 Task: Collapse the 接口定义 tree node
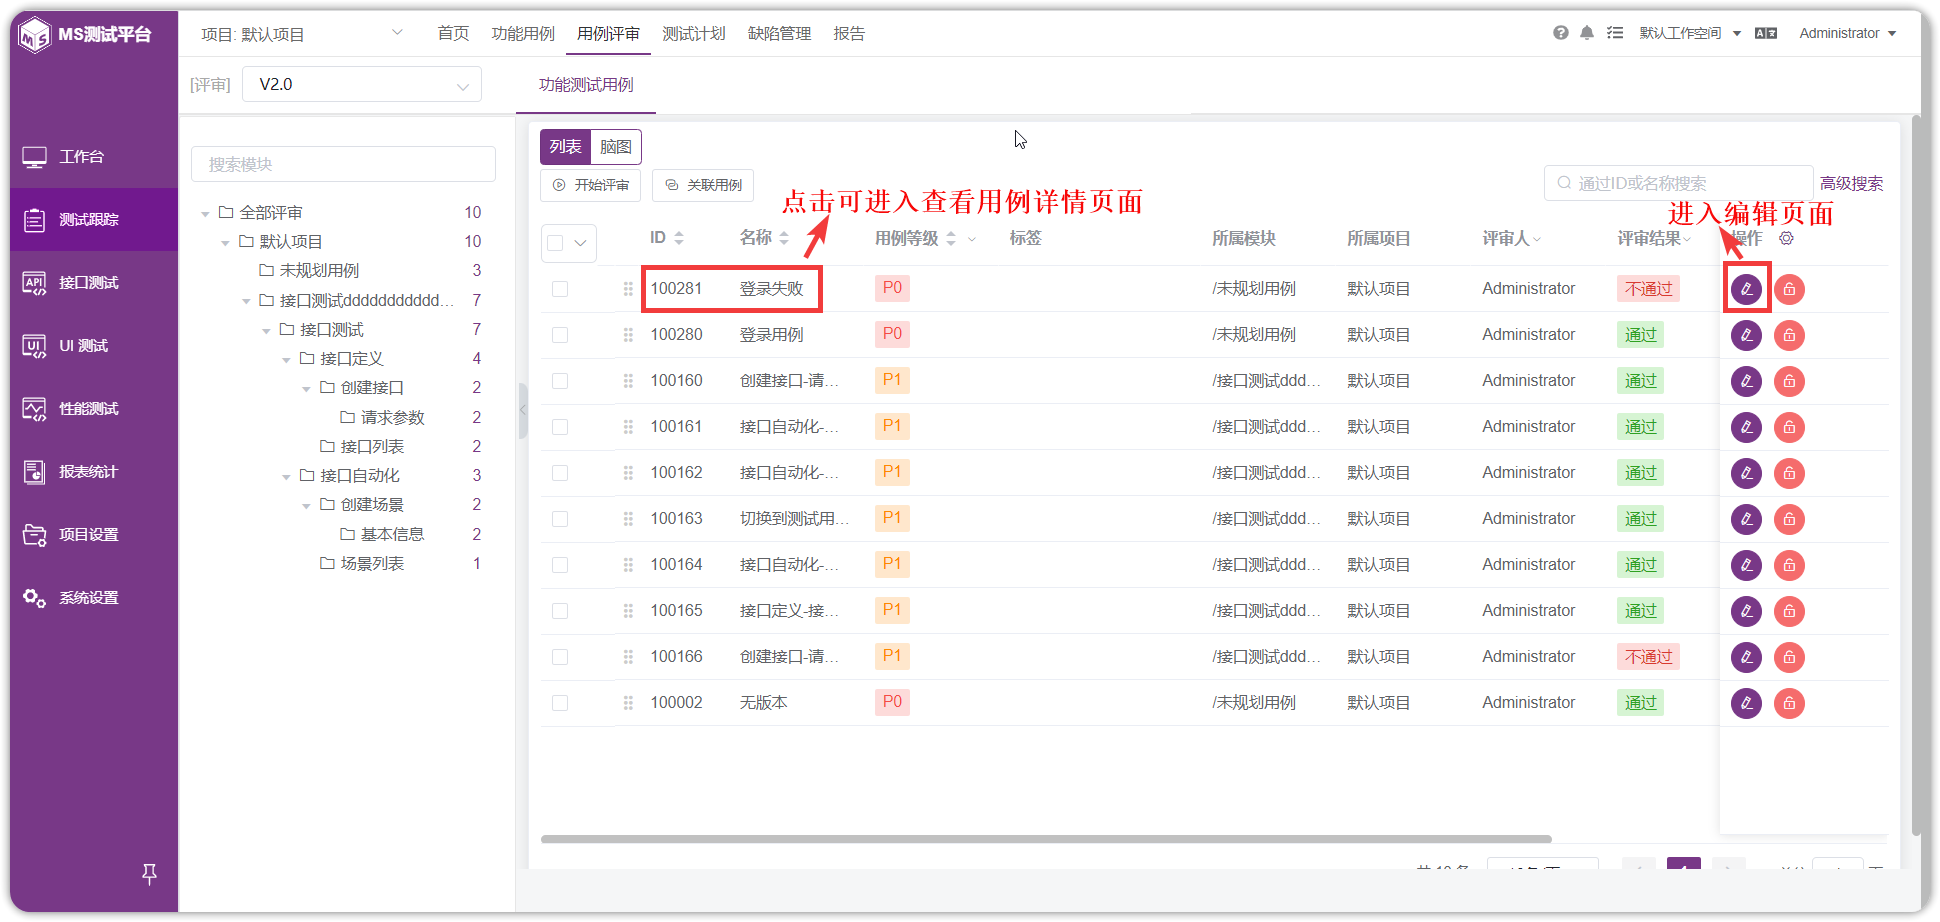pos(286,360)
